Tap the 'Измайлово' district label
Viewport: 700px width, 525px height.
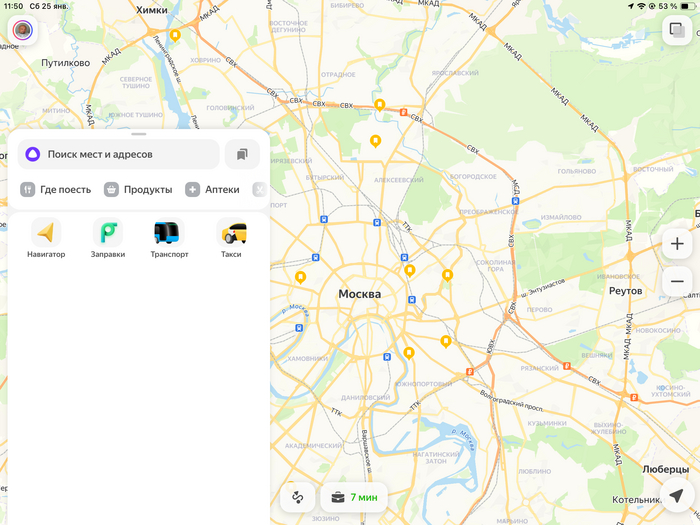pos(561,217)
